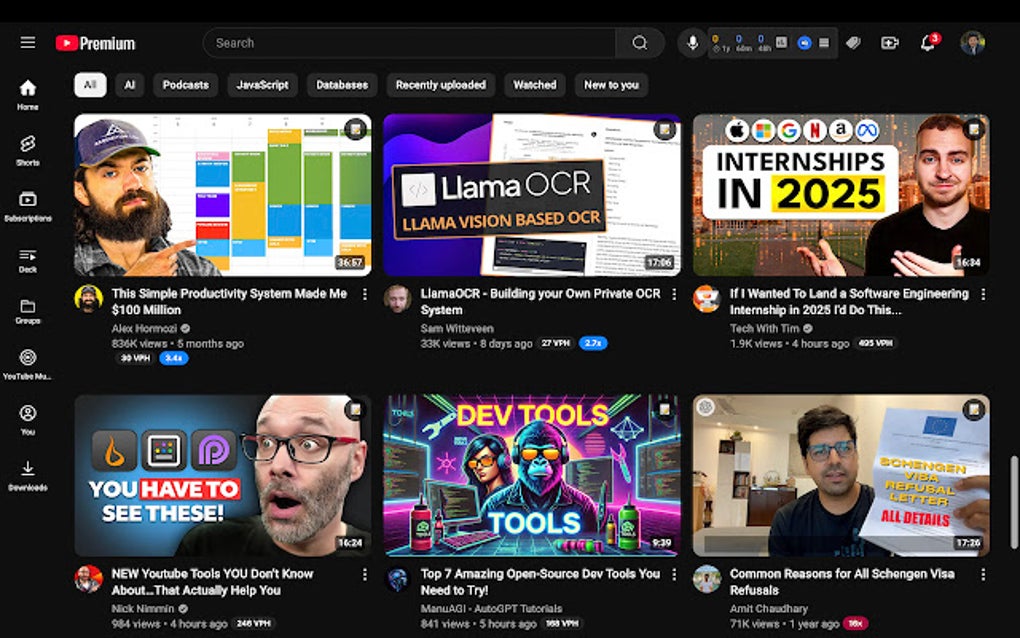Click the YouTube Premium logo

[x=96, y=43]
